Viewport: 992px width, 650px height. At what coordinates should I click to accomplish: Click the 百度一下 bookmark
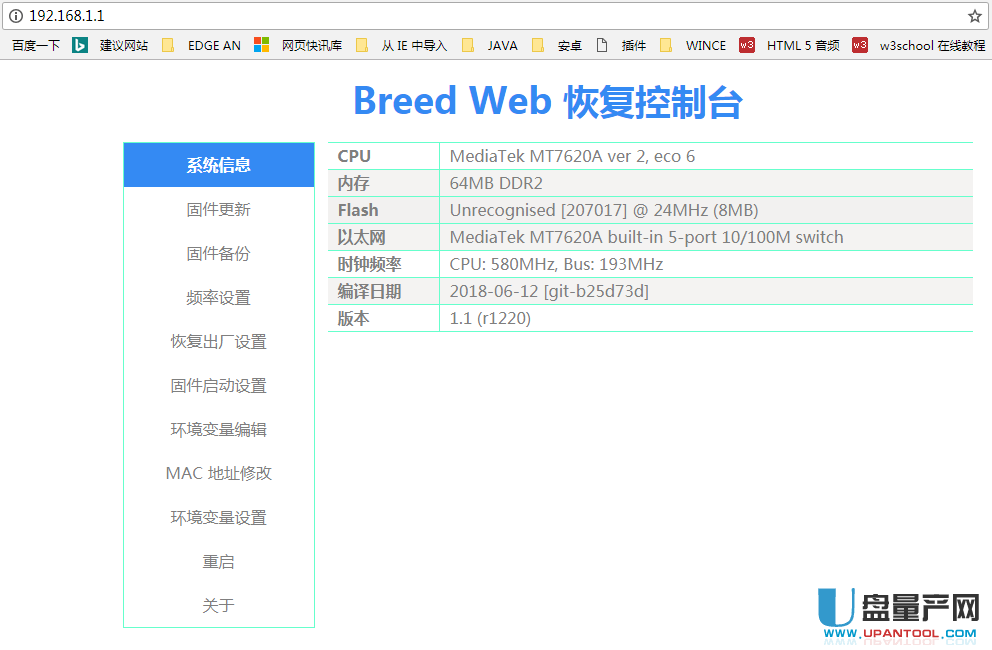(x=36, y=45)
